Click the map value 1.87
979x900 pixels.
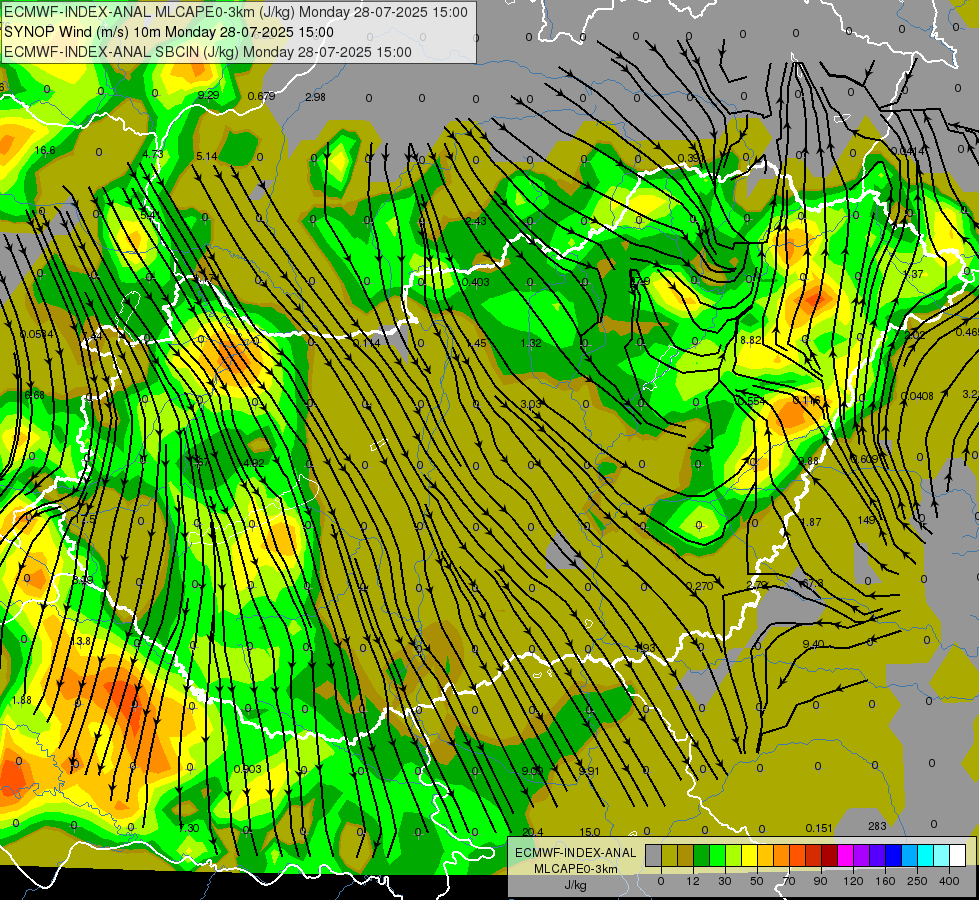(810, 522)
